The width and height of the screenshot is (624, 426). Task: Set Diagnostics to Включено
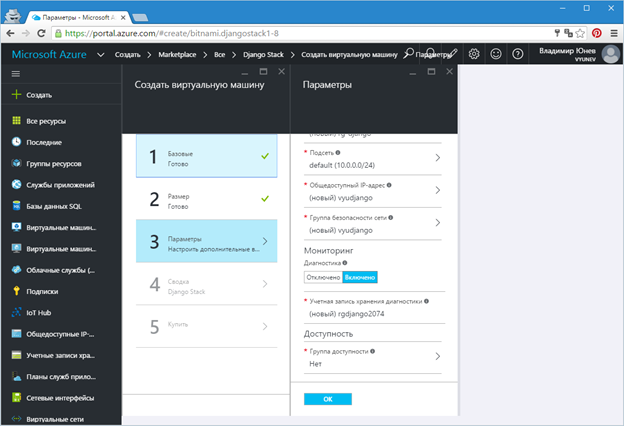tap(360, 277)
